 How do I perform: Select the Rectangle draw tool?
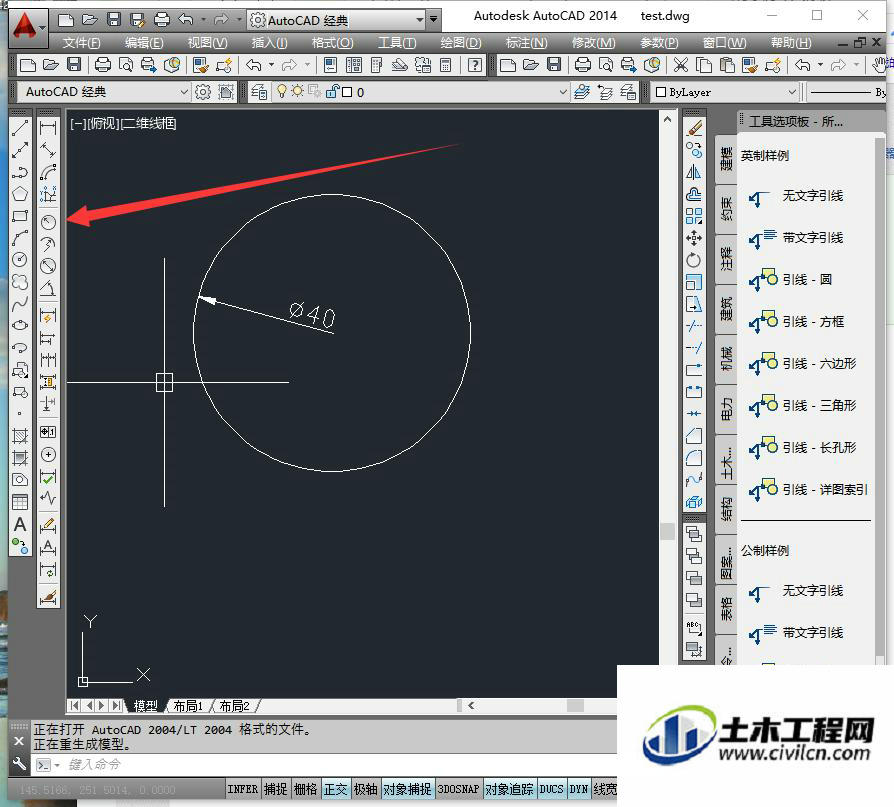[x=20, y=216]
